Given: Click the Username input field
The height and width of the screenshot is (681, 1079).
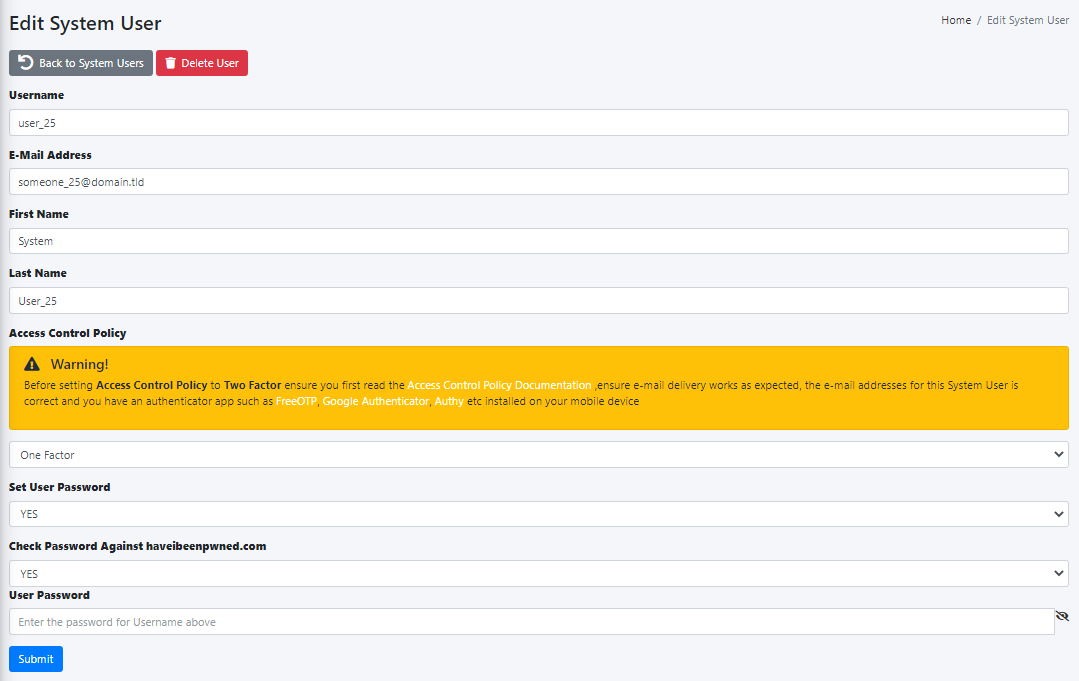Looking at the screenshot, I should pos(539,122).
